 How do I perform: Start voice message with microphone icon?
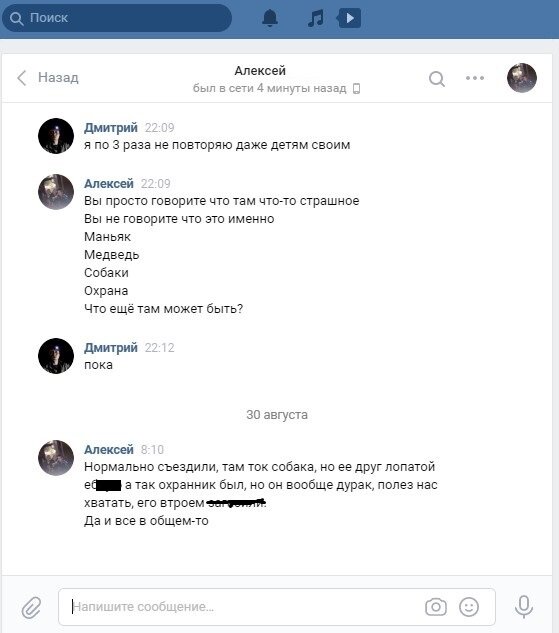coord(524,606)
